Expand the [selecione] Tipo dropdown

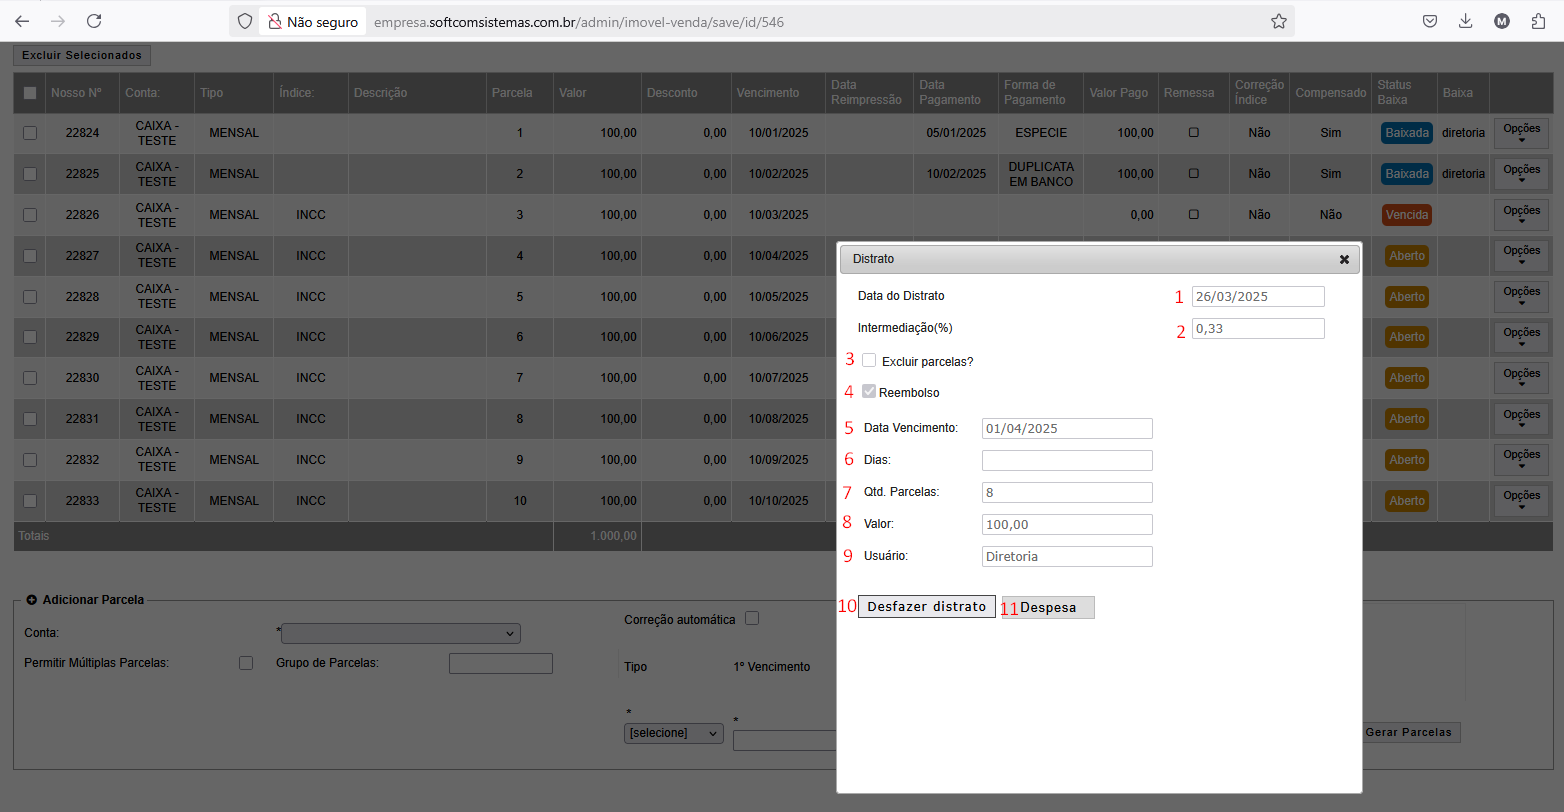point(673,733)
